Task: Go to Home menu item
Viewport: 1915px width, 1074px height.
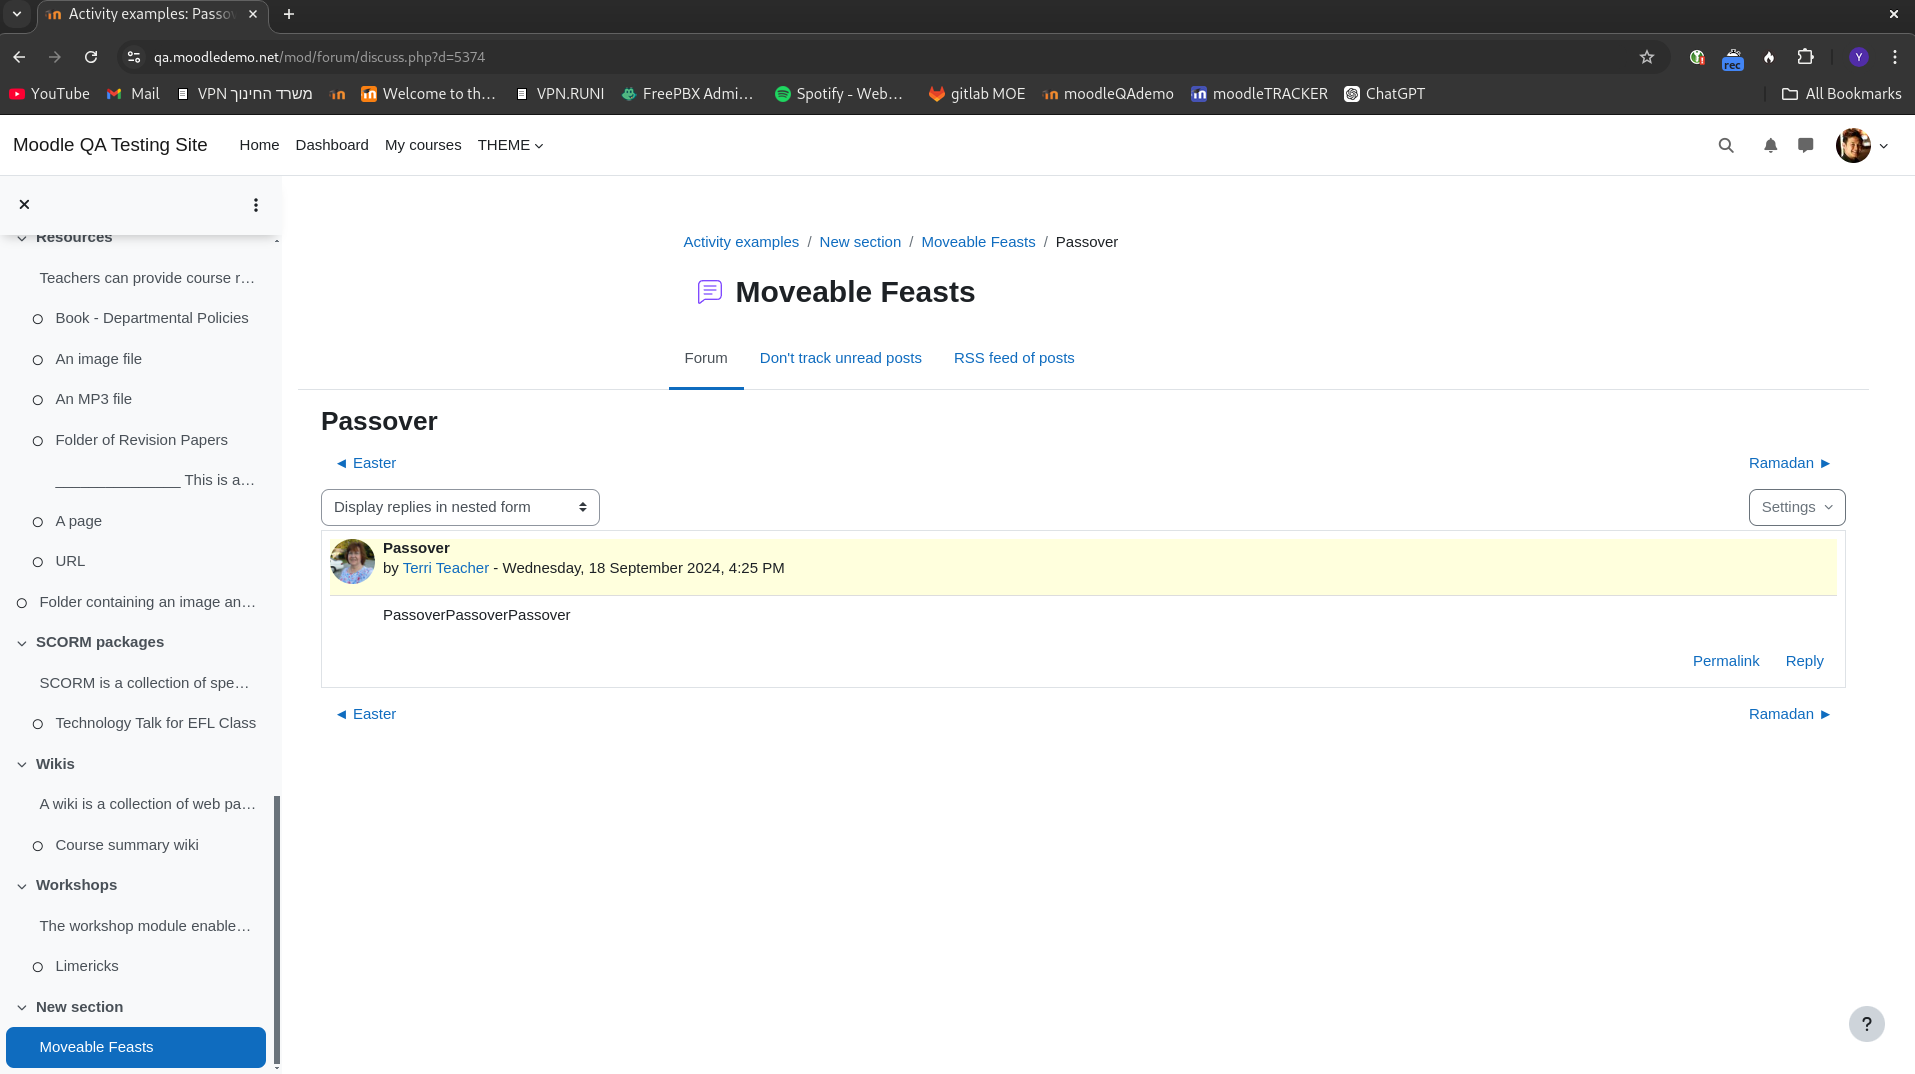Action: 259,145
